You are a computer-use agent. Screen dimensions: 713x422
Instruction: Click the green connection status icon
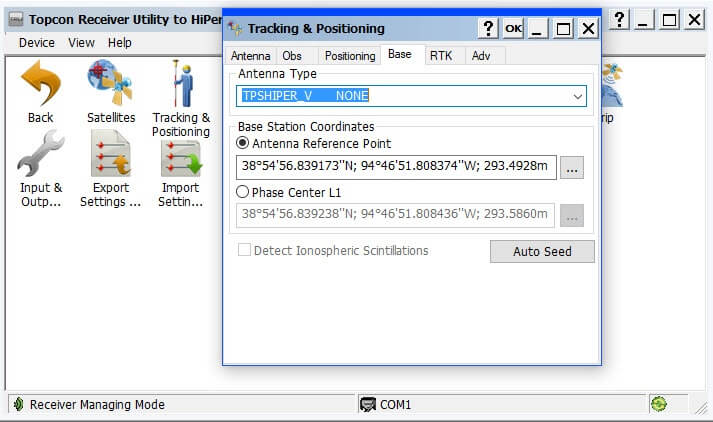click(658, 405)
